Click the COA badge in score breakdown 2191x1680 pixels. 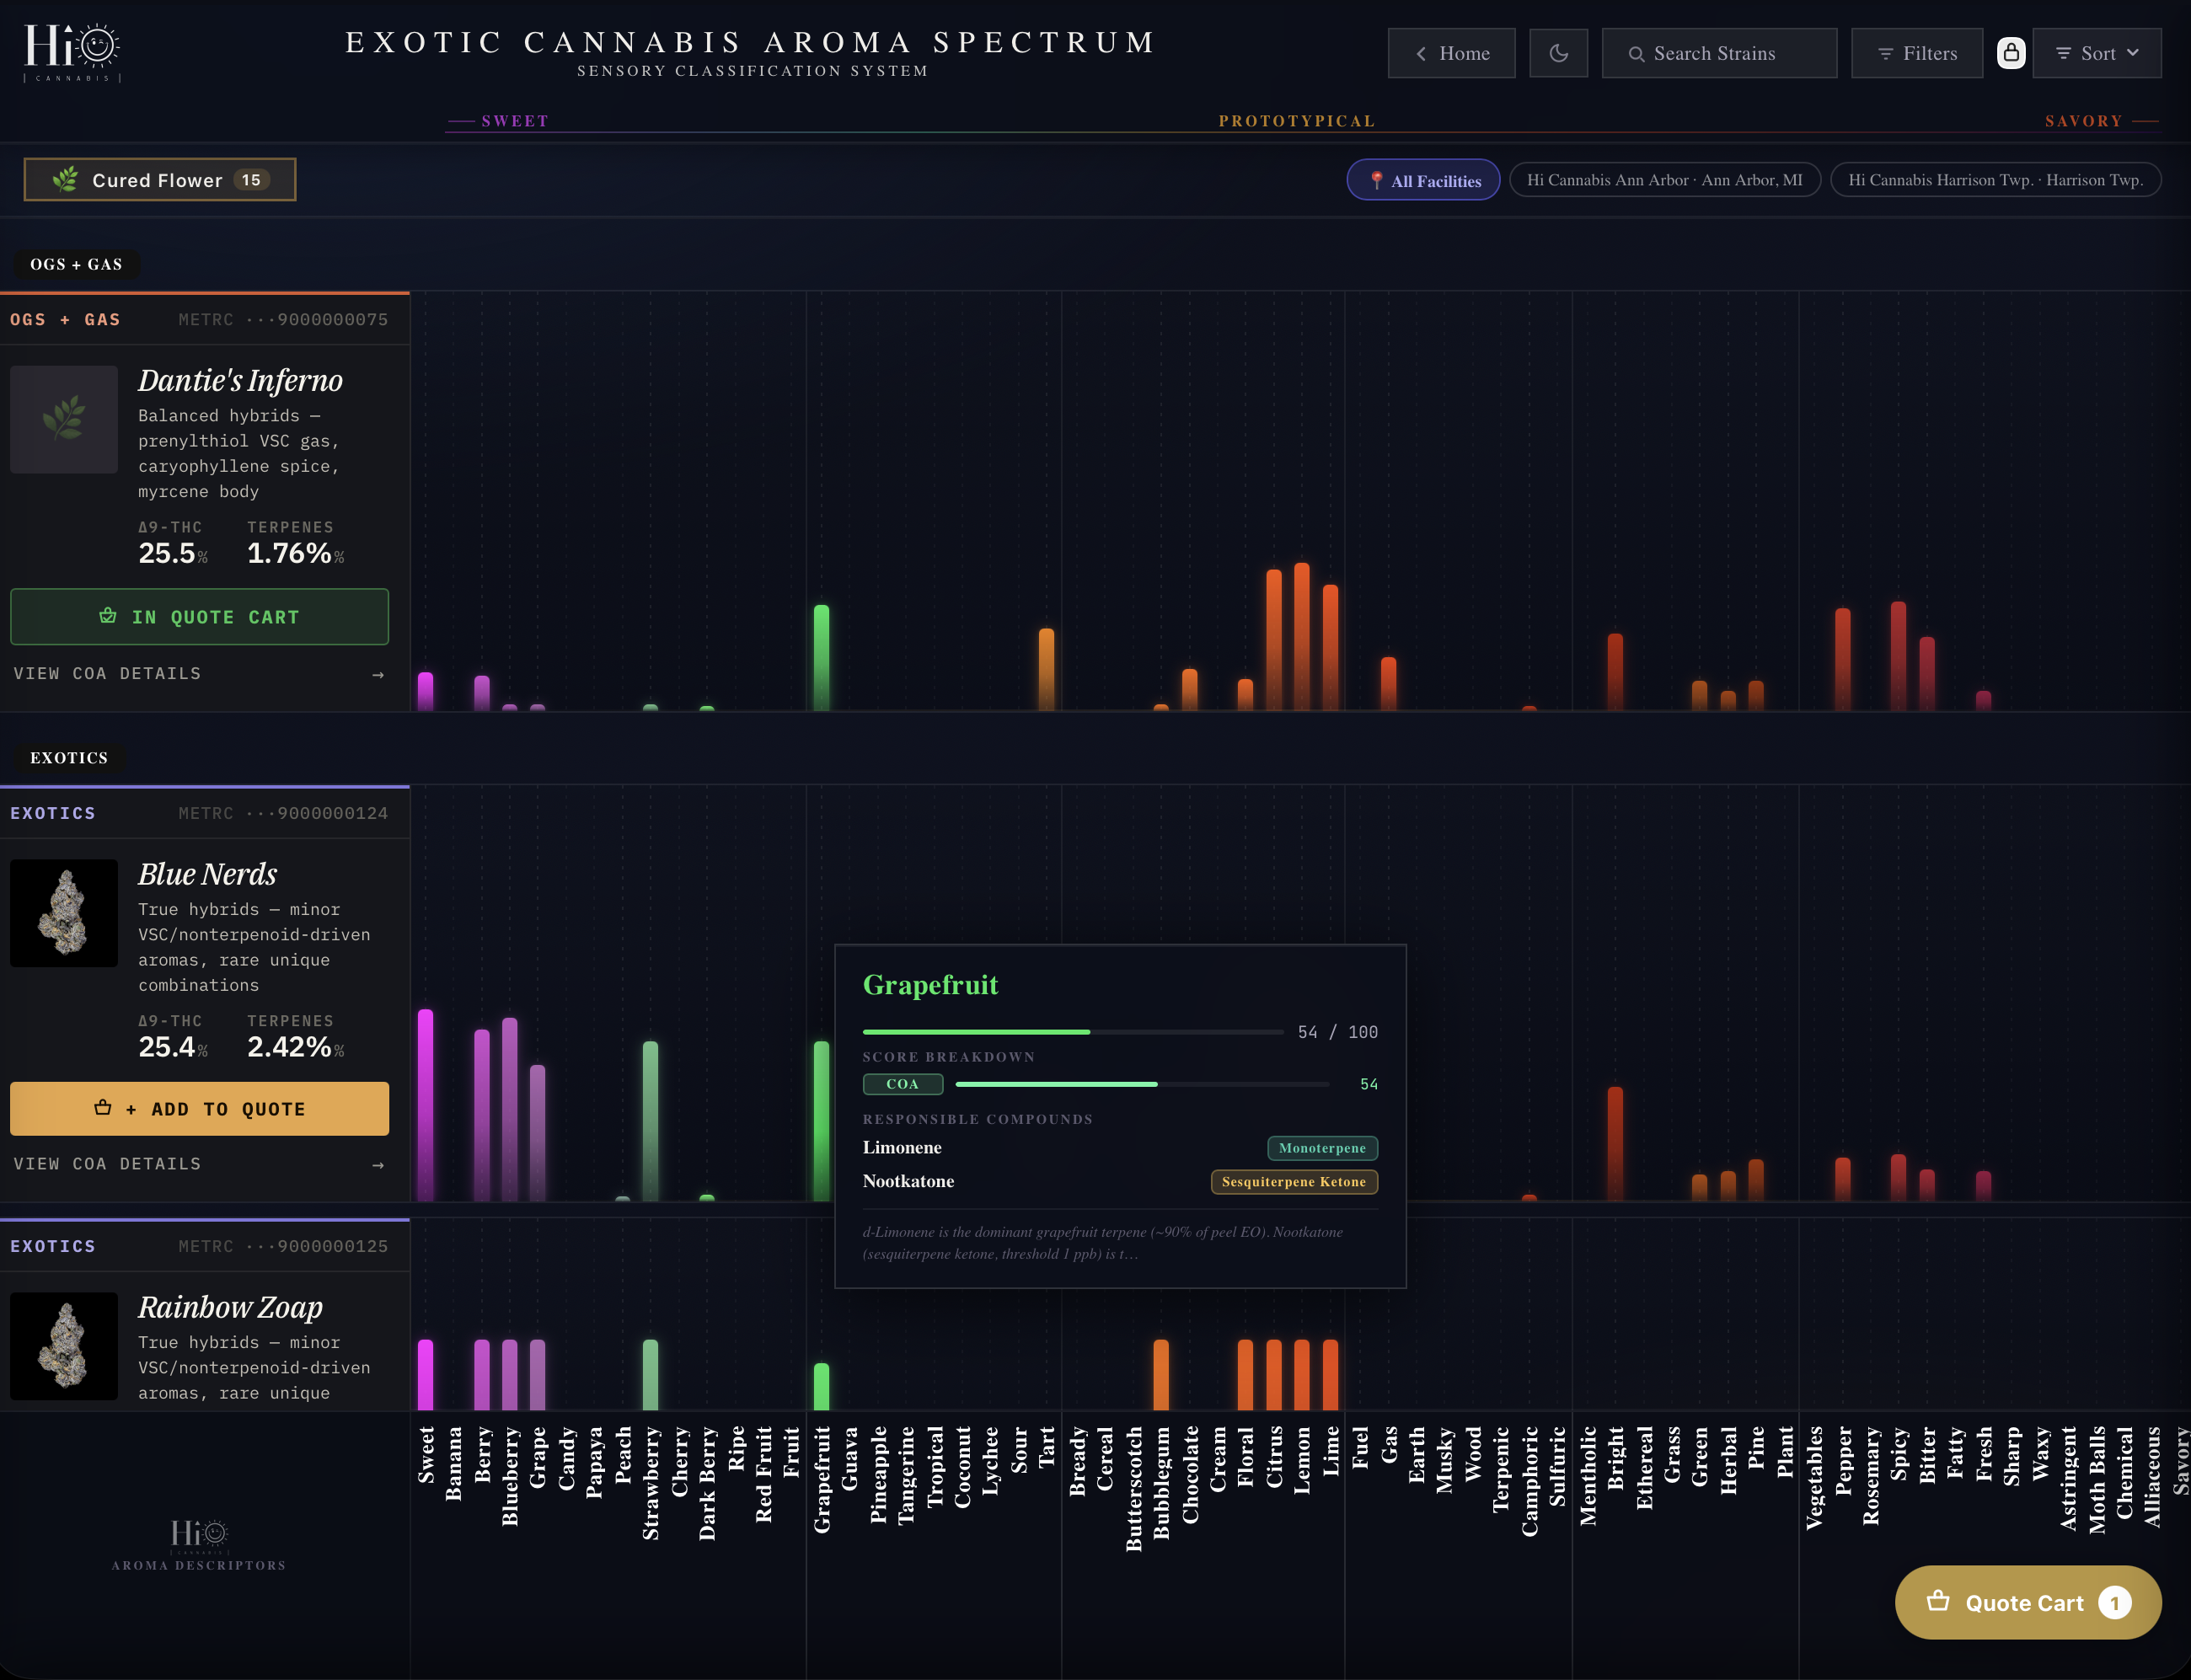pos(902,1084)
